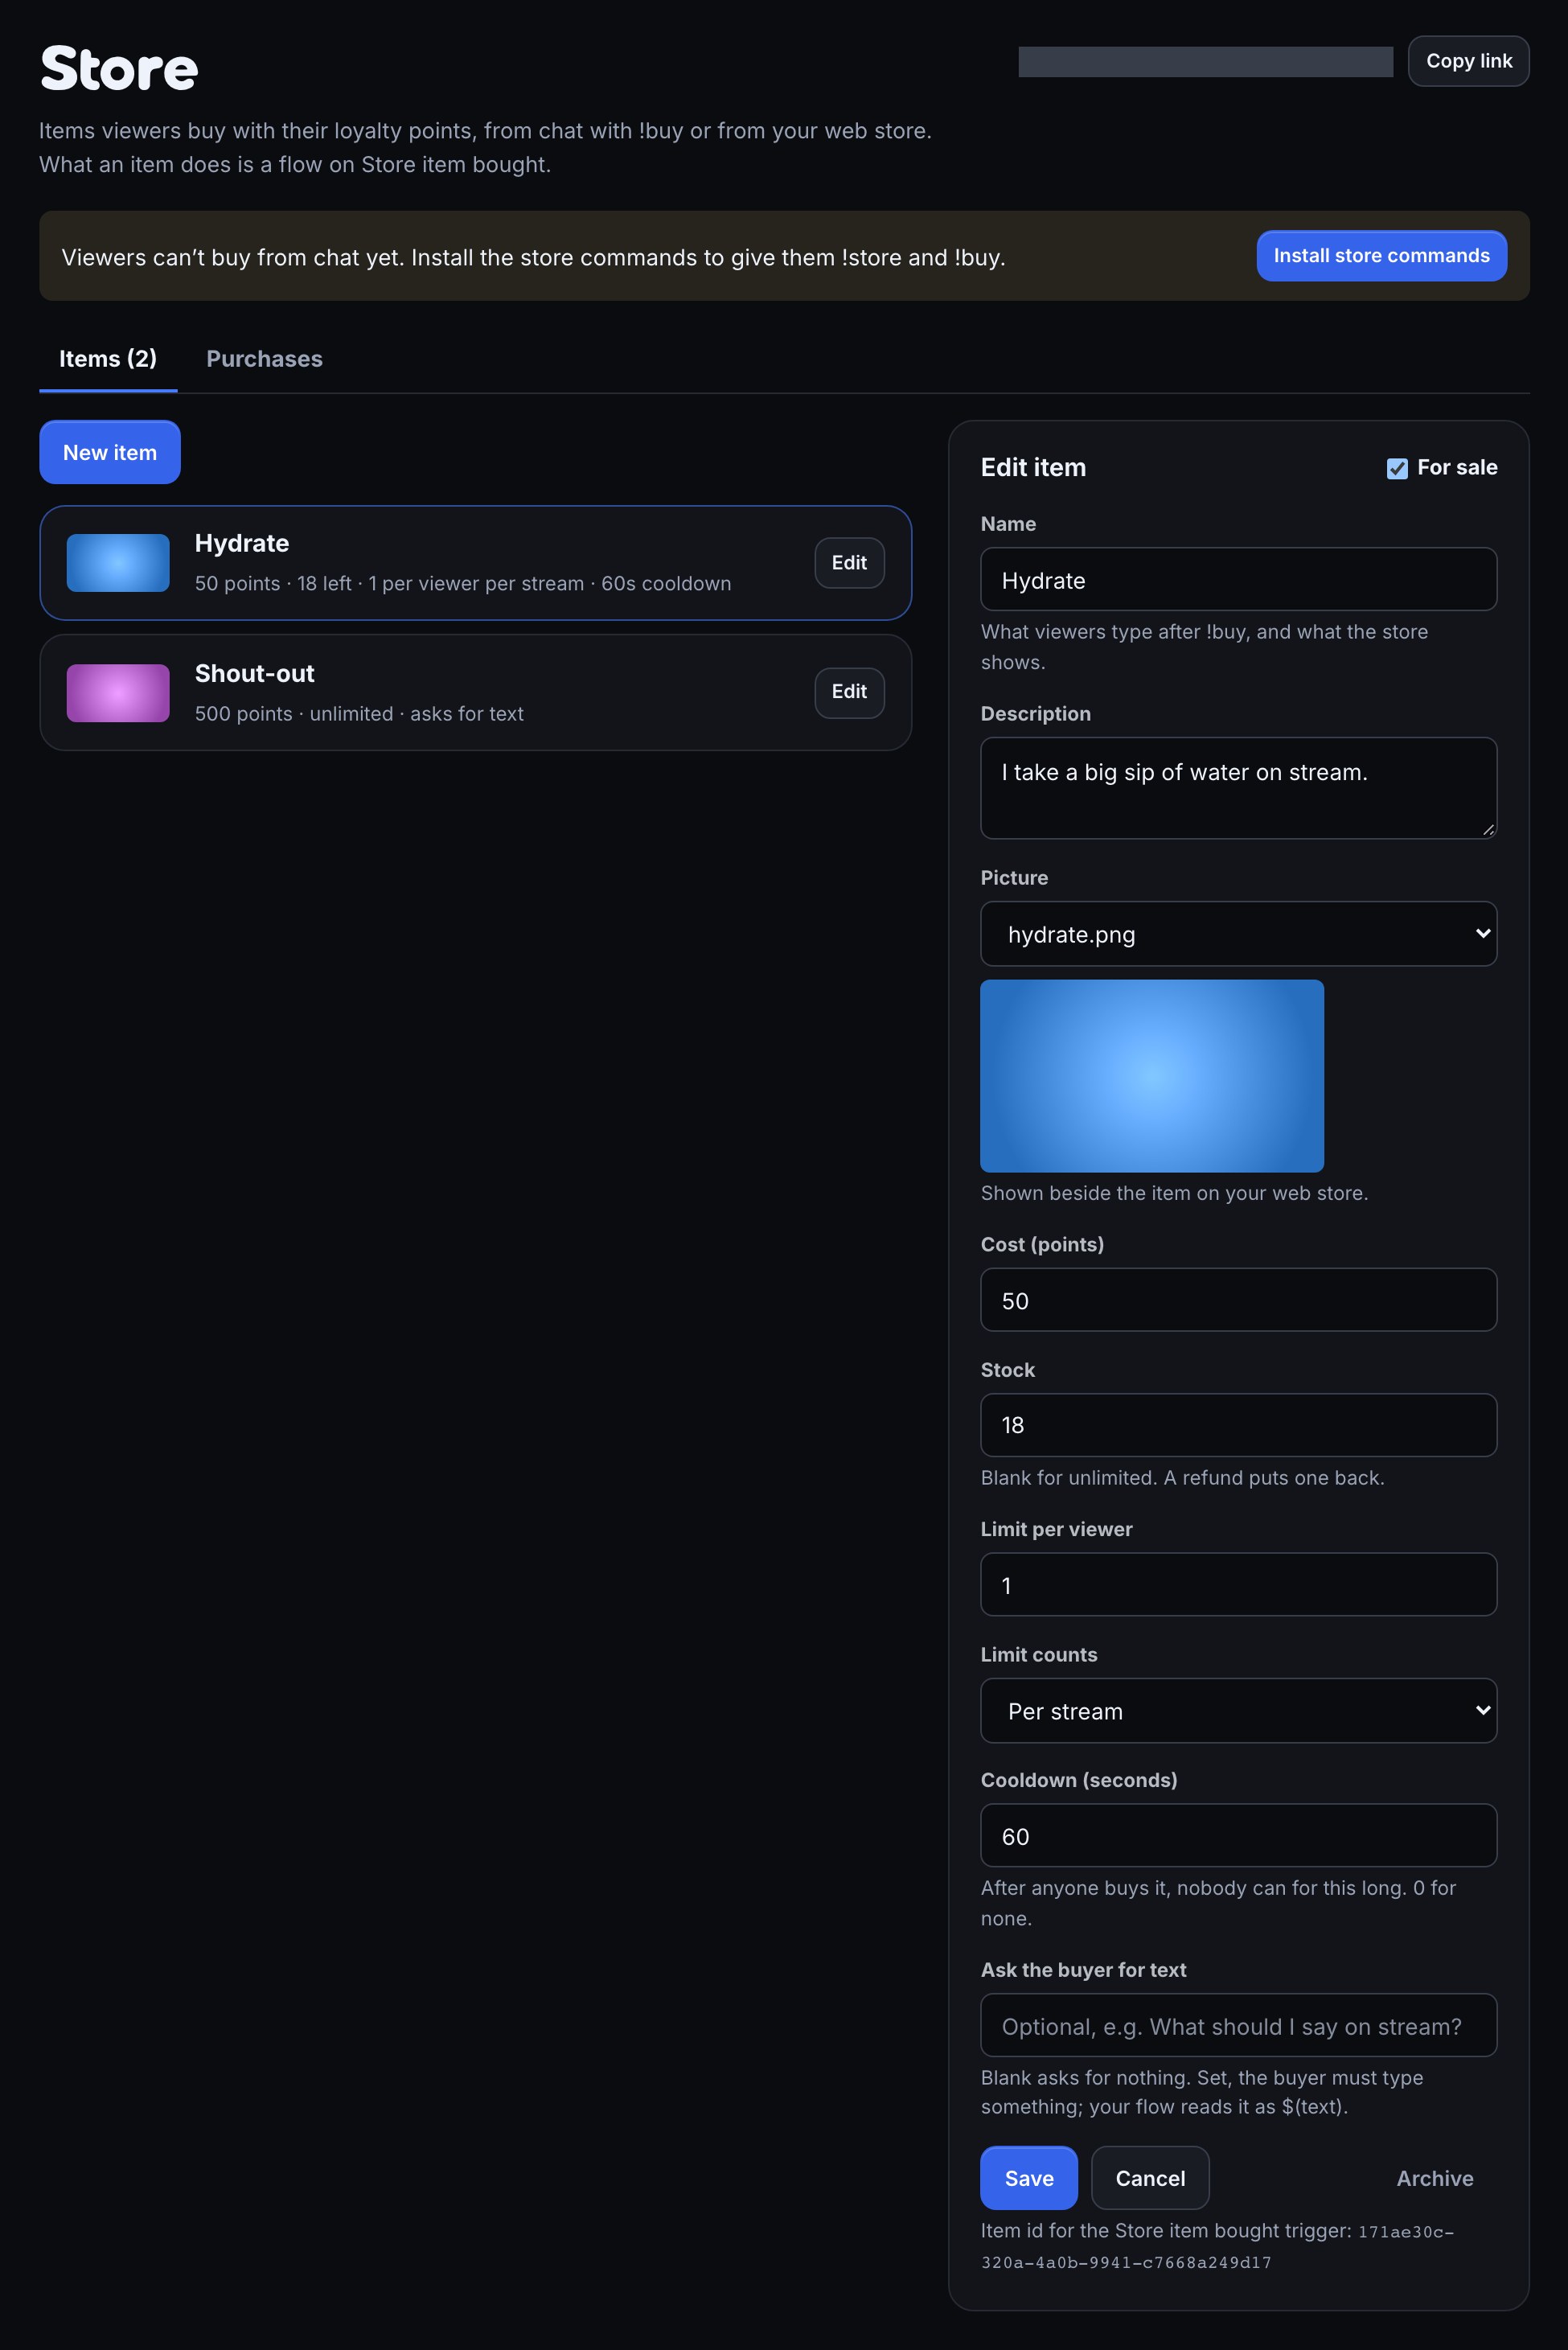Save the edited item
1568x2350 pixels.
coord(1028,2178)
